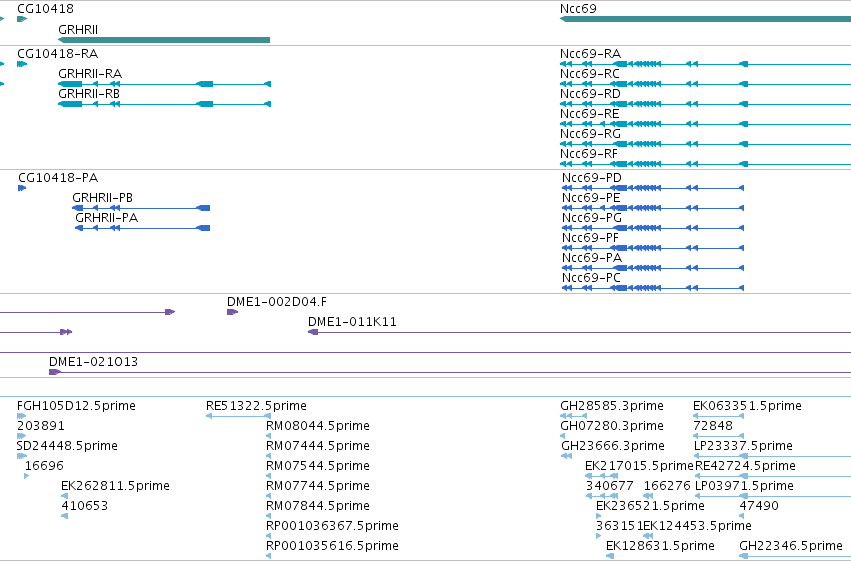Click the DME1-011K11 arrow glyph
This screenshot has width=851, height=561.
pyautogui.click(x=313, y=332)
